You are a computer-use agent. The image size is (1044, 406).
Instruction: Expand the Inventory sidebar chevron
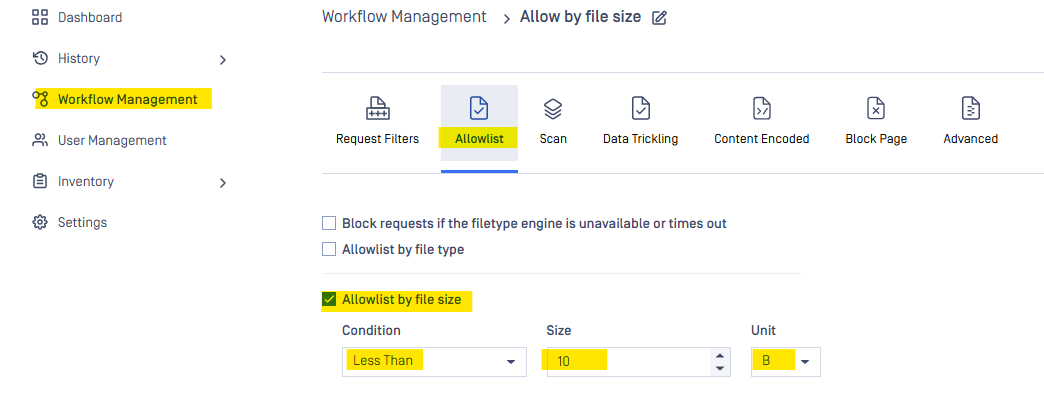pyautogui.click(x=223, y=183)
